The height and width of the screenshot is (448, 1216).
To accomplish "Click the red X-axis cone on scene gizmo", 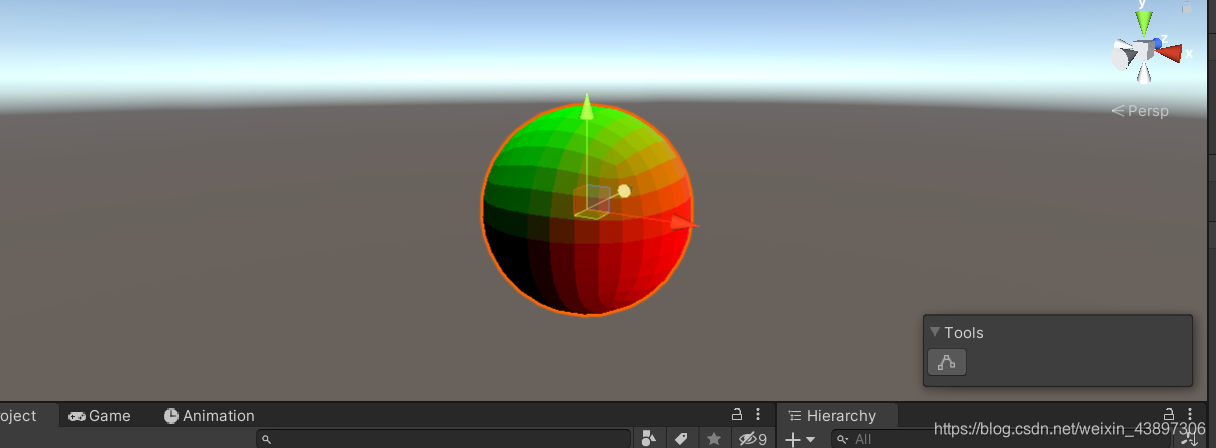I will (1169, 53).
